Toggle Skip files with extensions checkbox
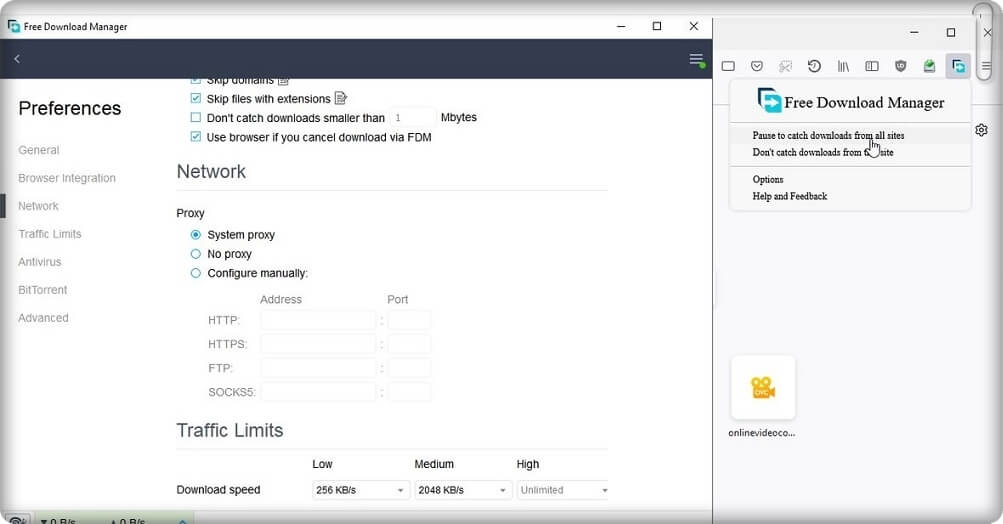 (196, 98)
